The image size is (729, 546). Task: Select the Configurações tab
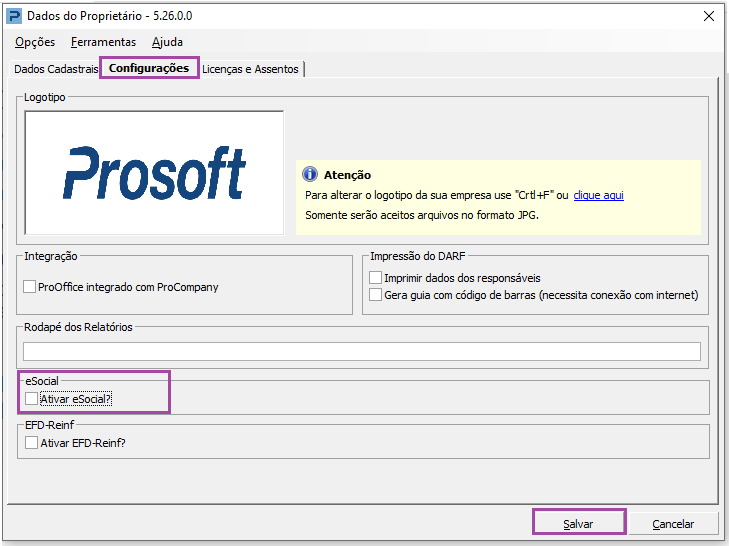click(149, 68)
